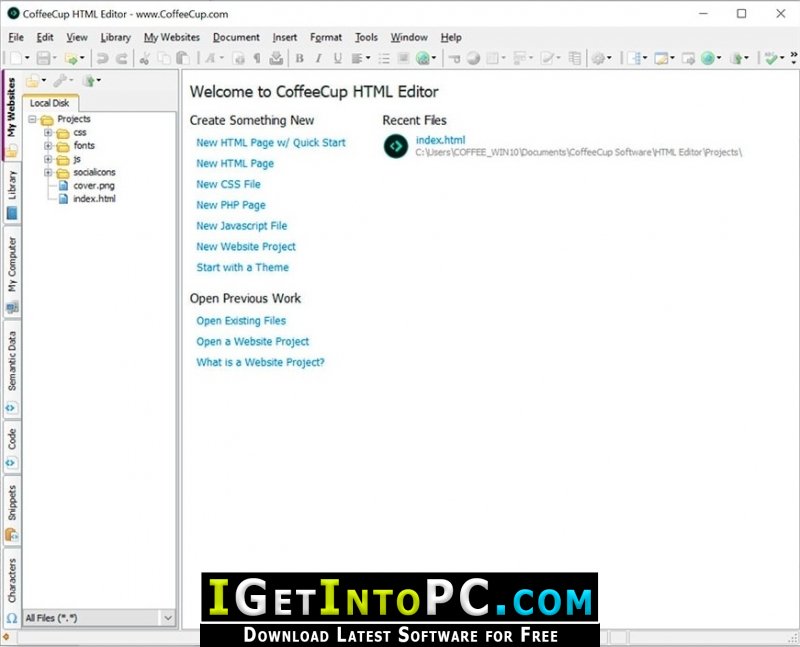Click the upload icon in My Websites panel
Viewport: 800px width, 647px height.
coord(89,81)
